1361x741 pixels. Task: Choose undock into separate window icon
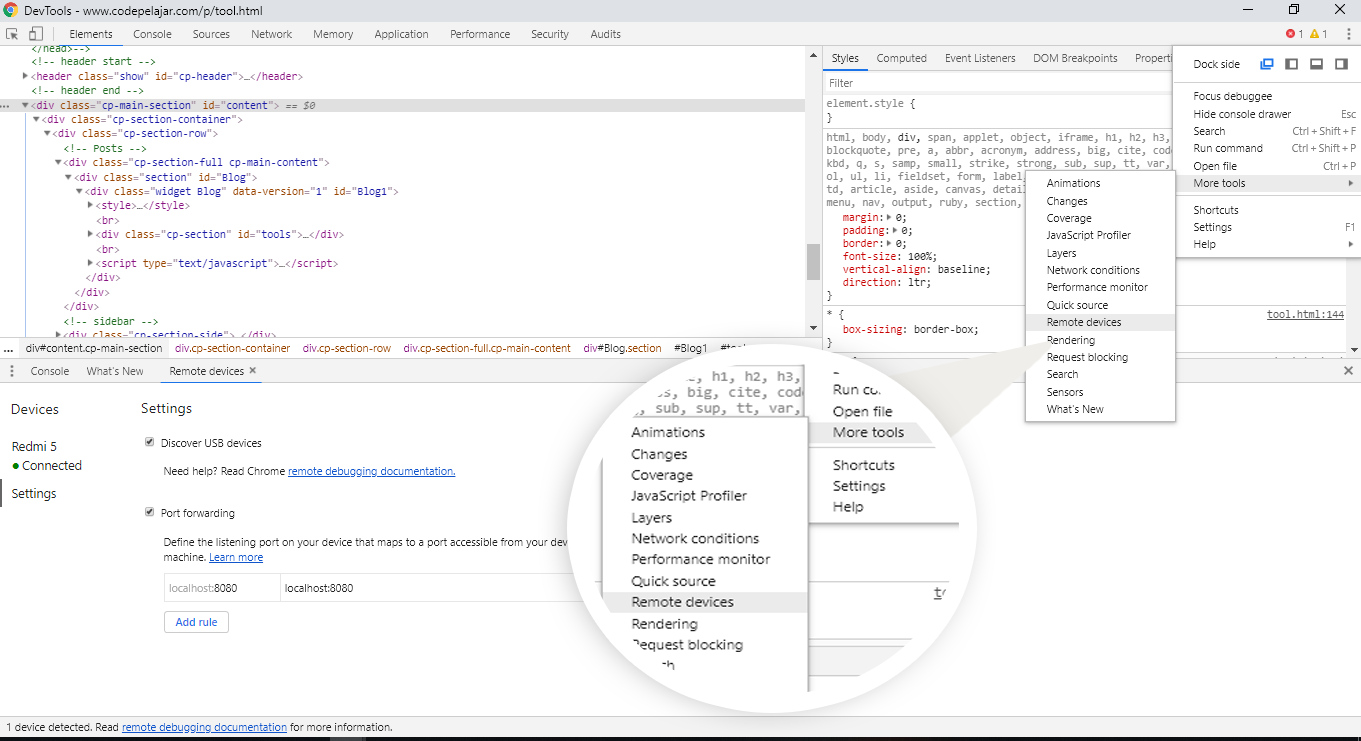click(x=1267, y=64)
